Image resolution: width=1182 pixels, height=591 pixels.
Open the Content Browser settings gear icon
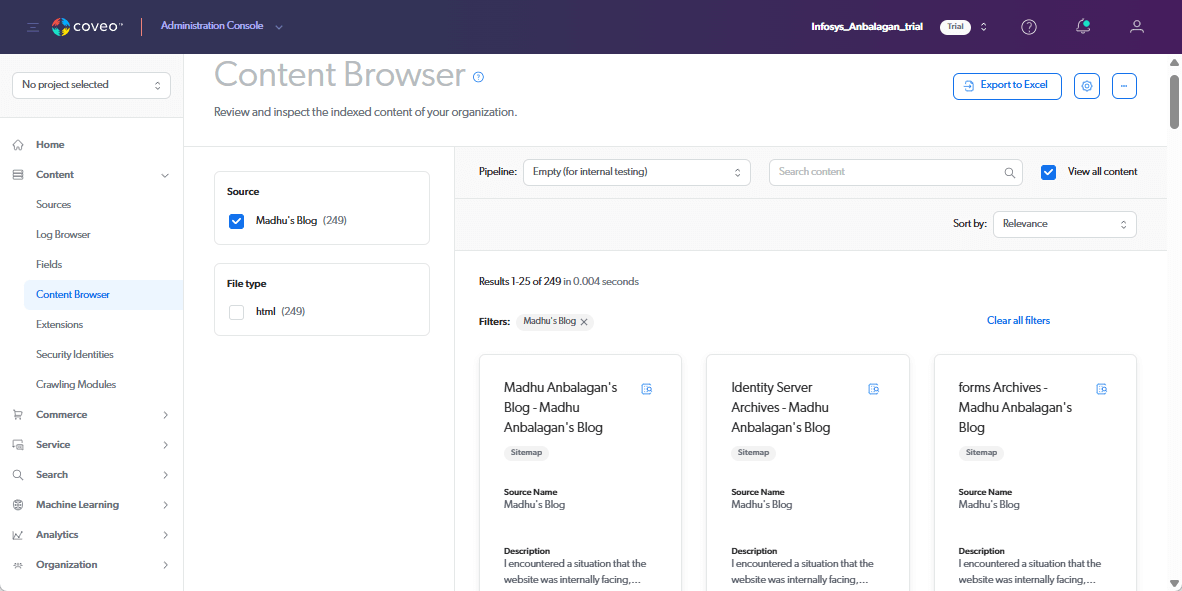pyautogui.click(x=1087, y=86)
